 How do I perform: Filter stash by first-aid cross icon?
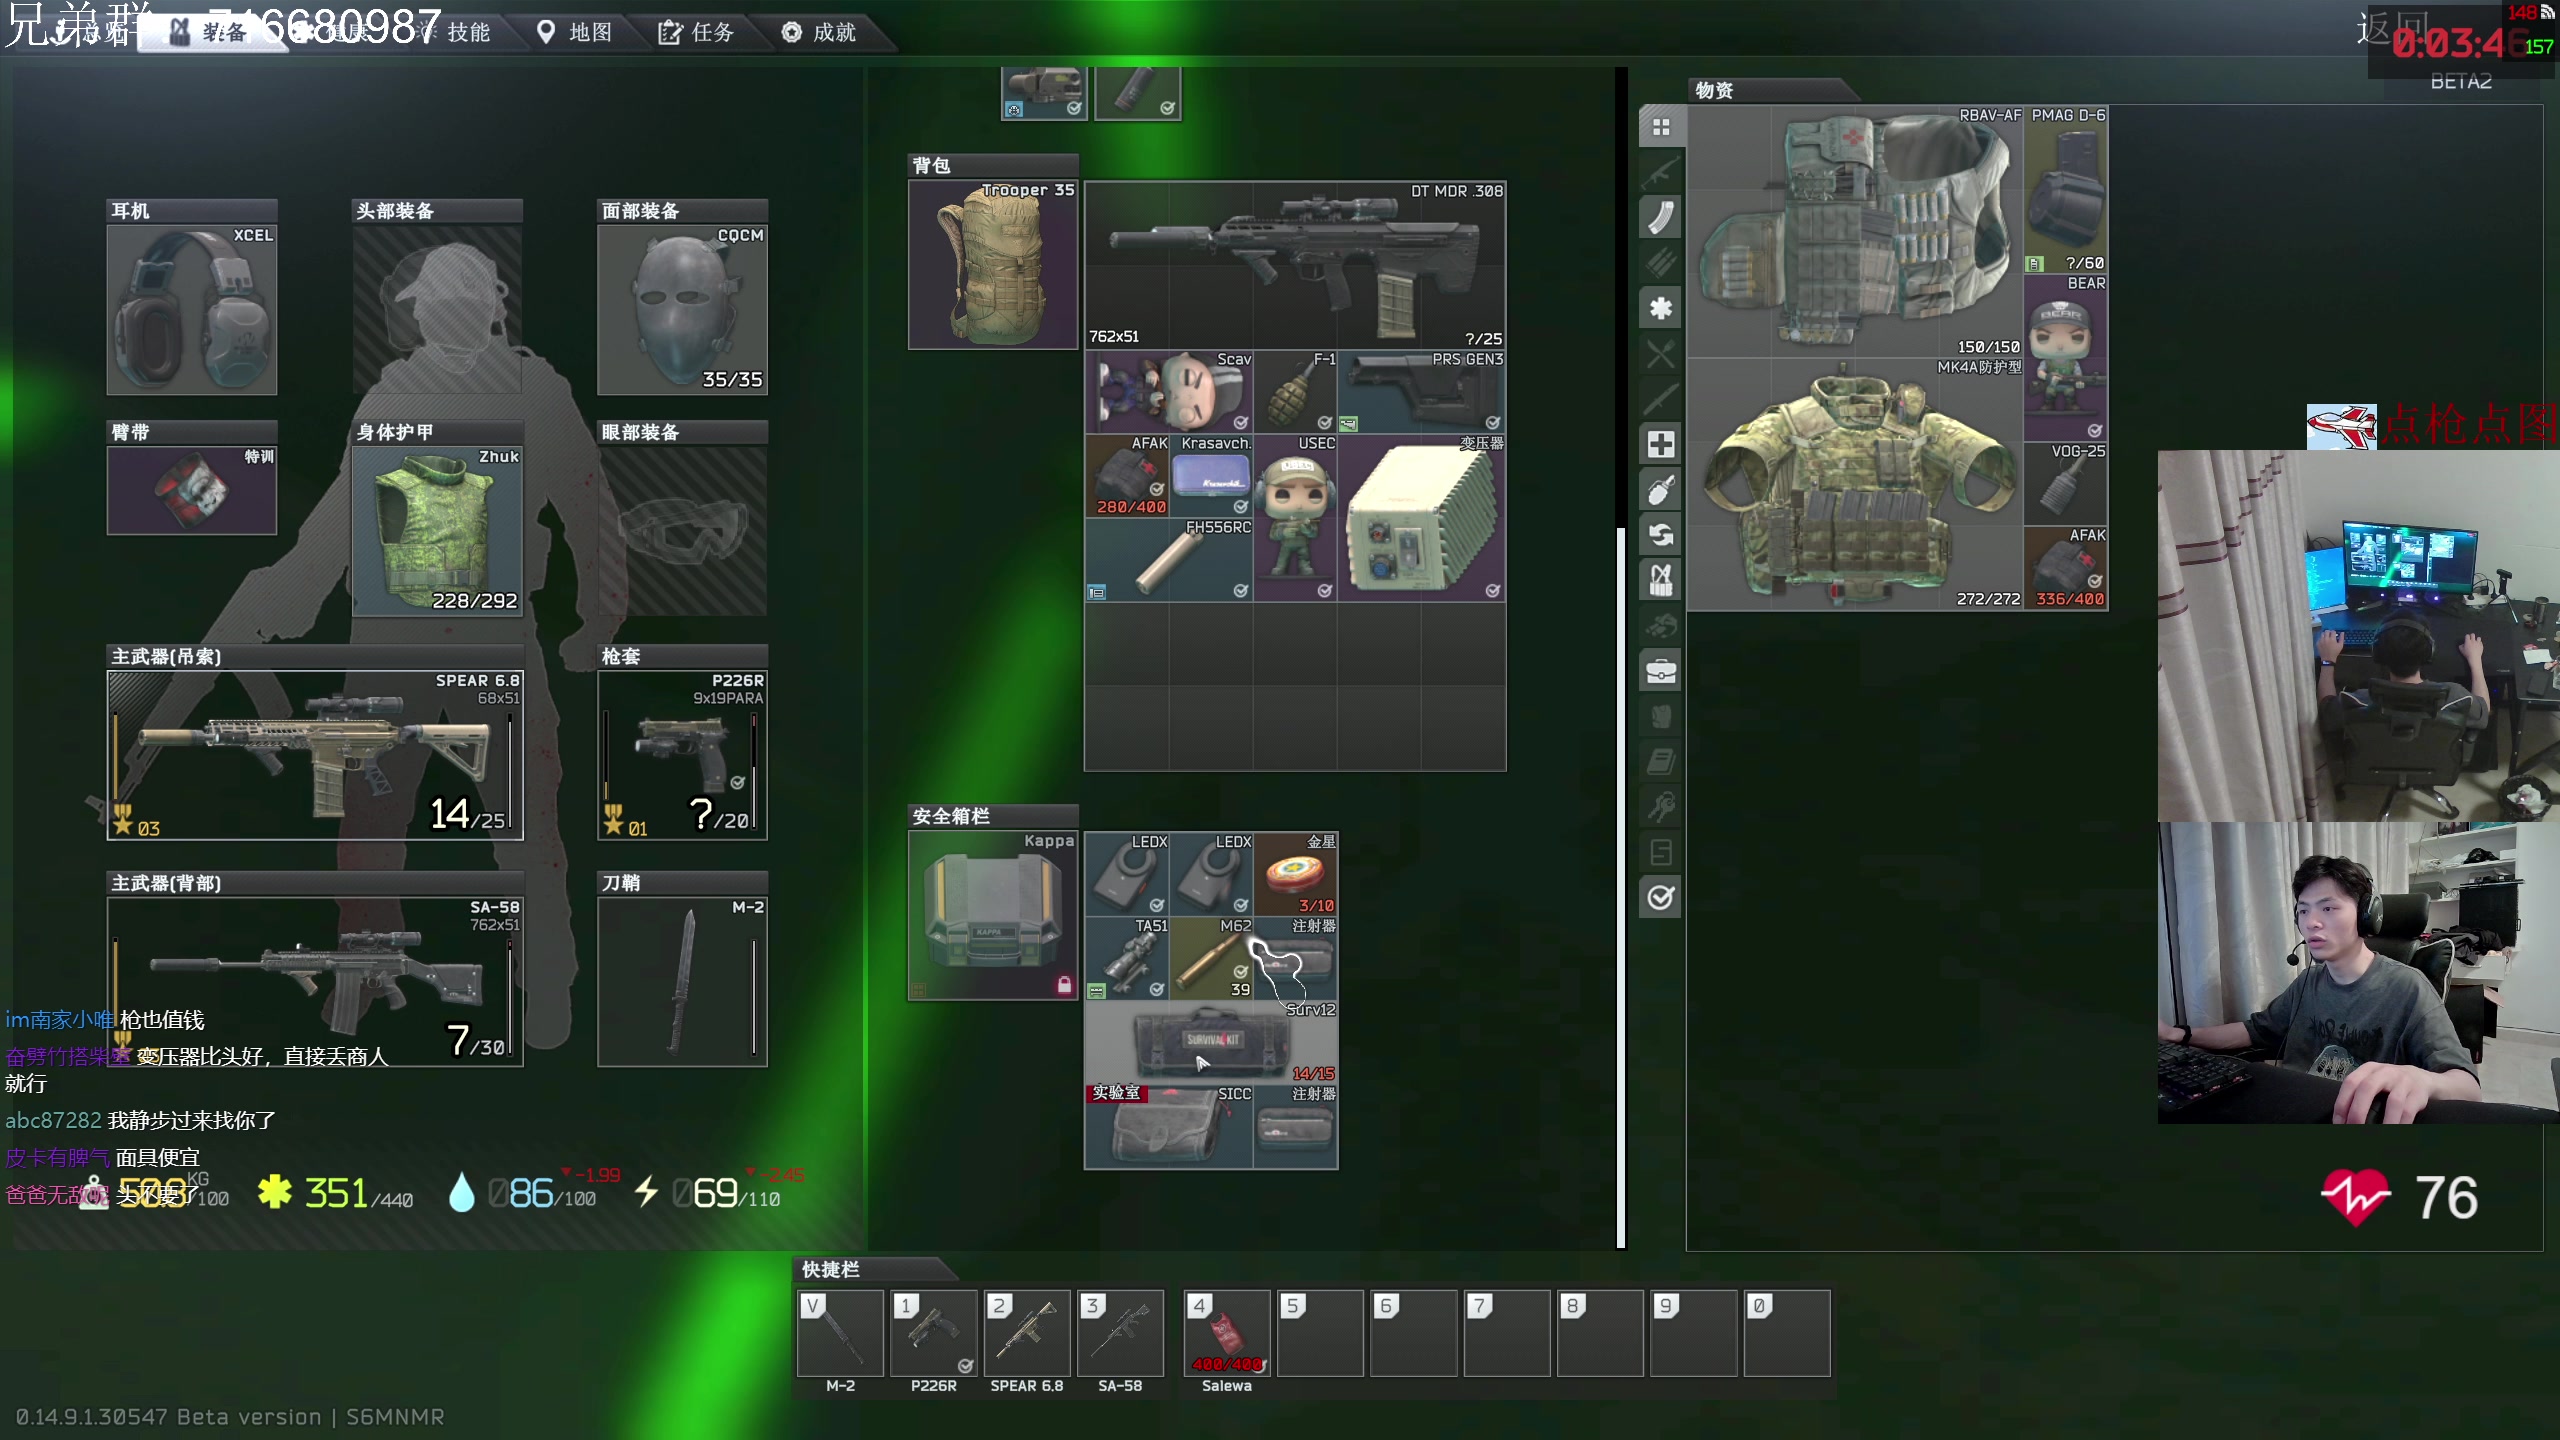click(x=1661, y=444)
